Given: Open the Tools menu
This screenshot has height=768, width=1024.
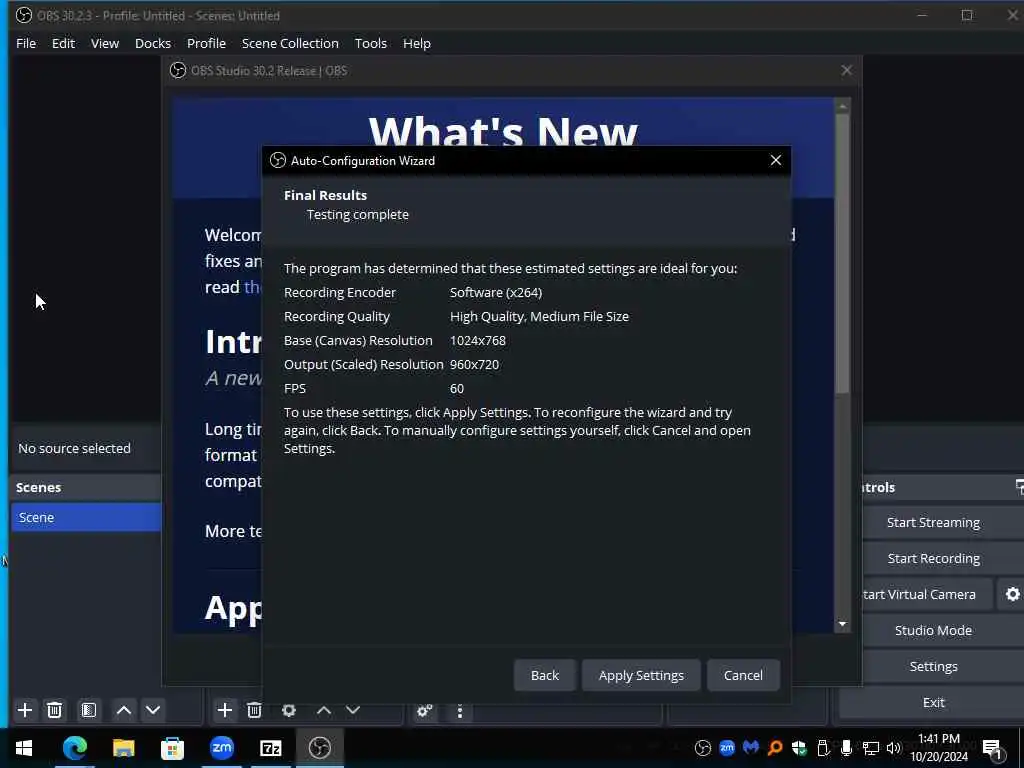Looking at the screenshot, I should point(370,43).
